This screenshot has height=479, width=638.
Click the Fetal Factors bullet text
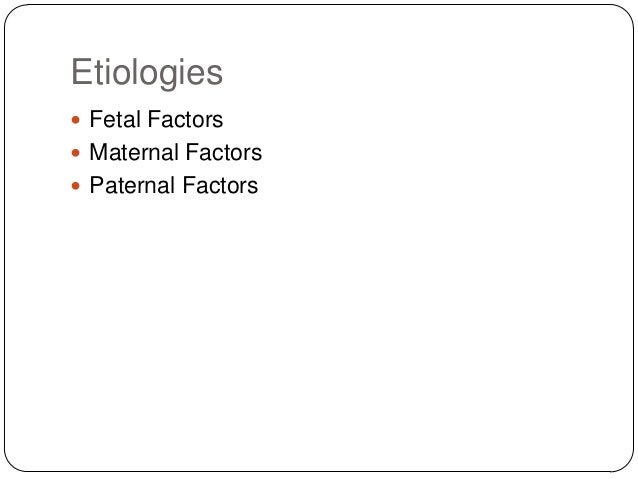[156, 120]
